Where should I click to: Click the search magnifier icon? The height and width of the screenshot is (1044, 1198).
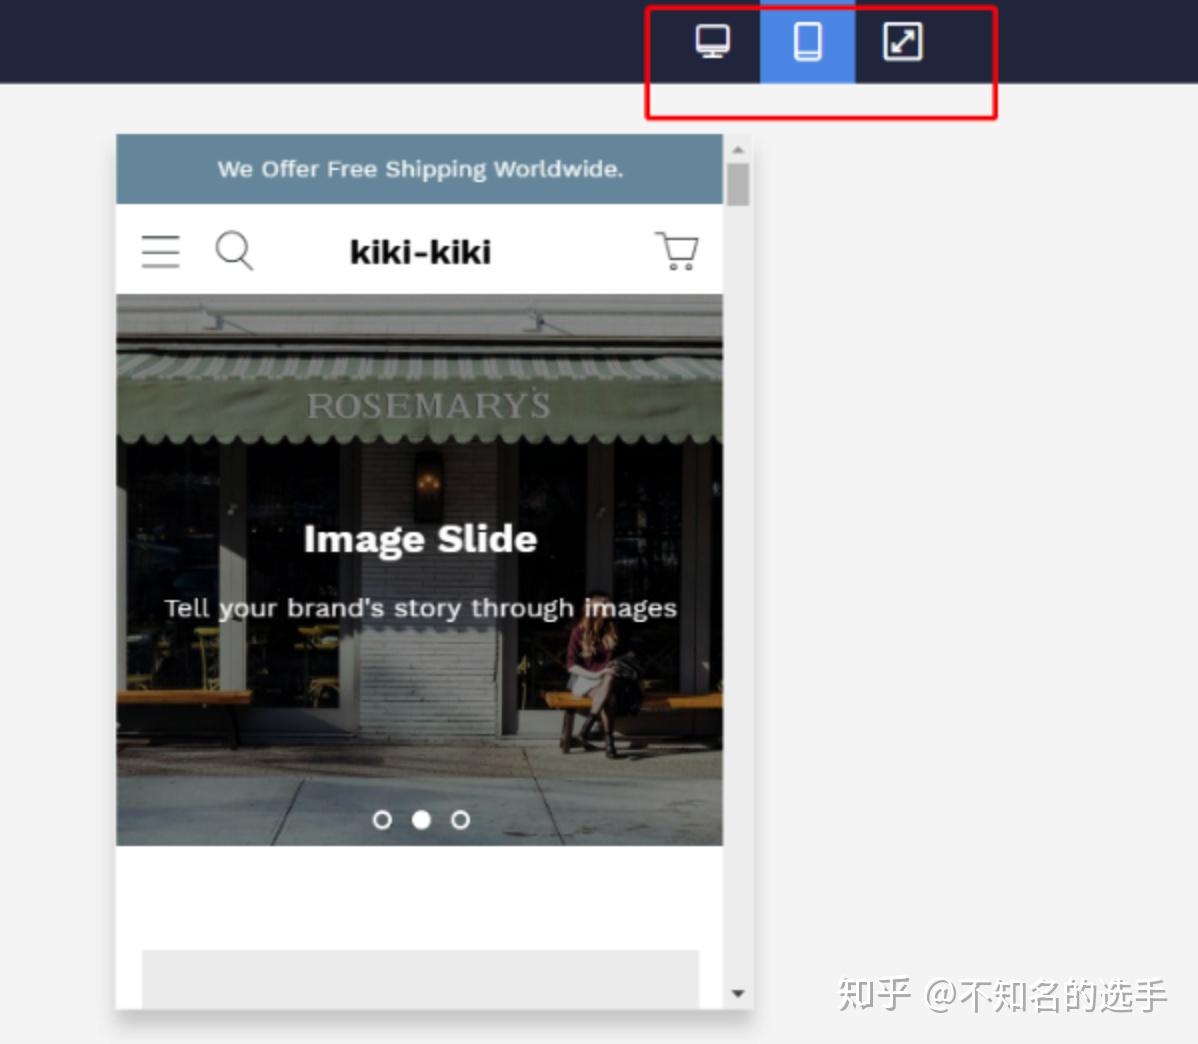[234, 251]
